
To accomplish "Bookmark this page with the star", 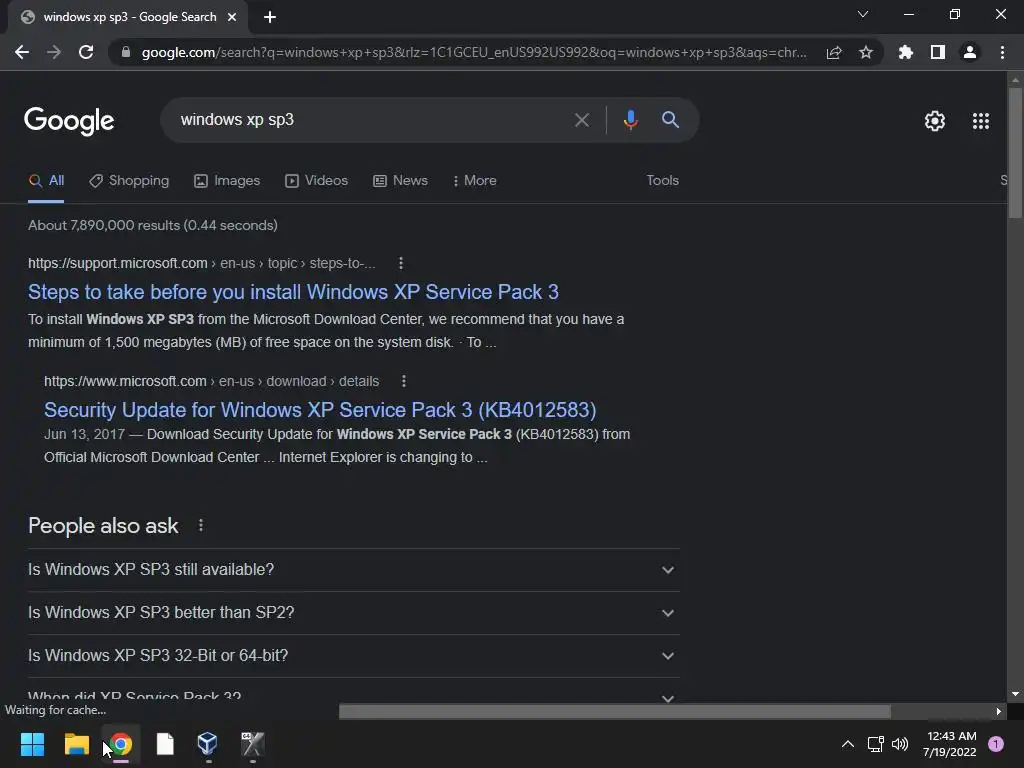I will click(x=866, y=52).
